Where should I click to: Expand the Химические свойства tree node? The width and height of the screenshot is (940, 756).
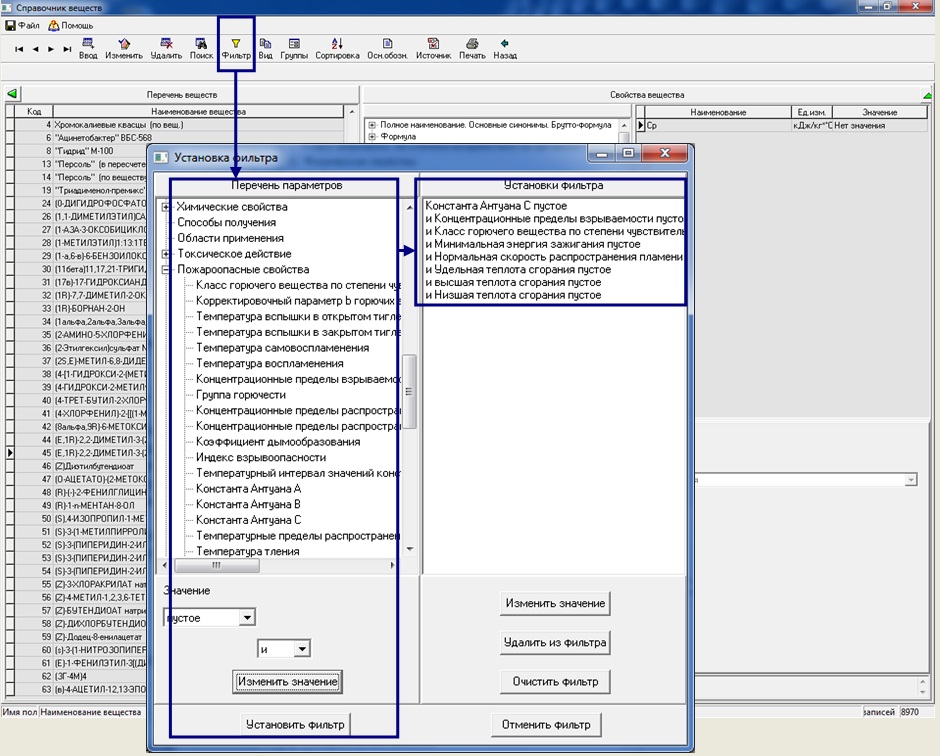point(166,207)
